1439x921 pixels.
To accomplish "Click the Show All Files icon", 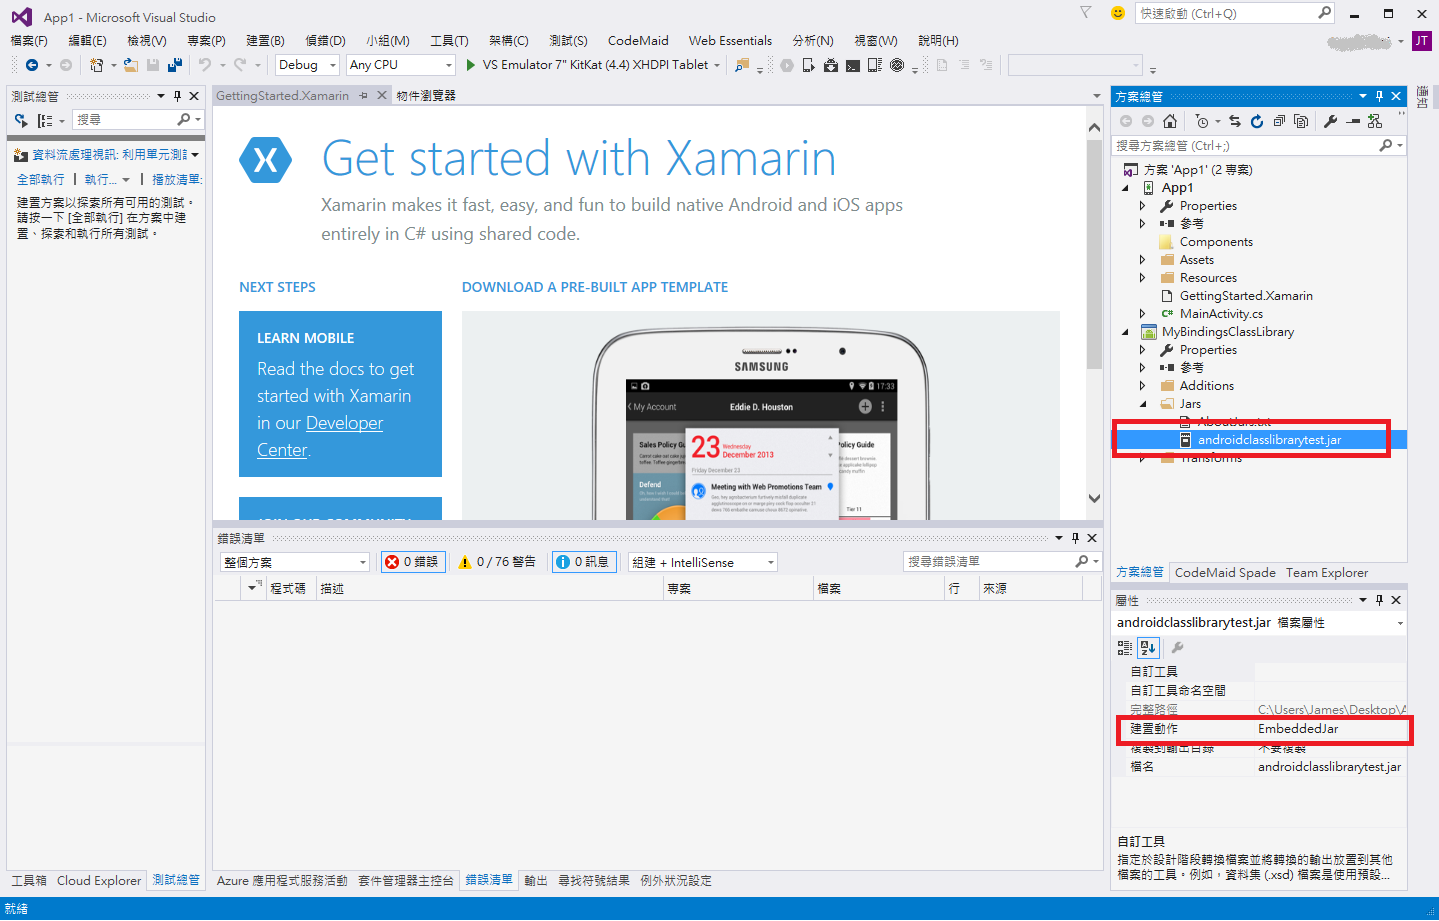I will [x=1301, y=121].
